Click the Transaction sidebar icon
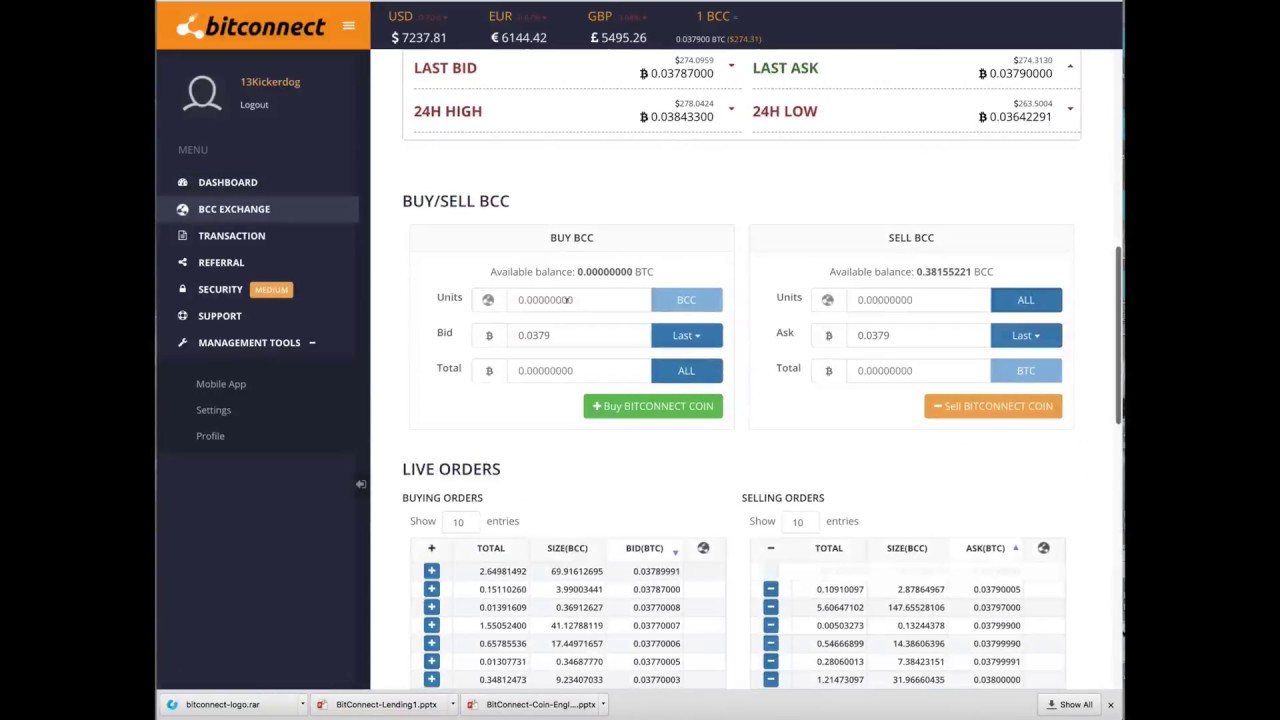The height and width of the screenshot is (720, 1280). (x=182, y=236)
